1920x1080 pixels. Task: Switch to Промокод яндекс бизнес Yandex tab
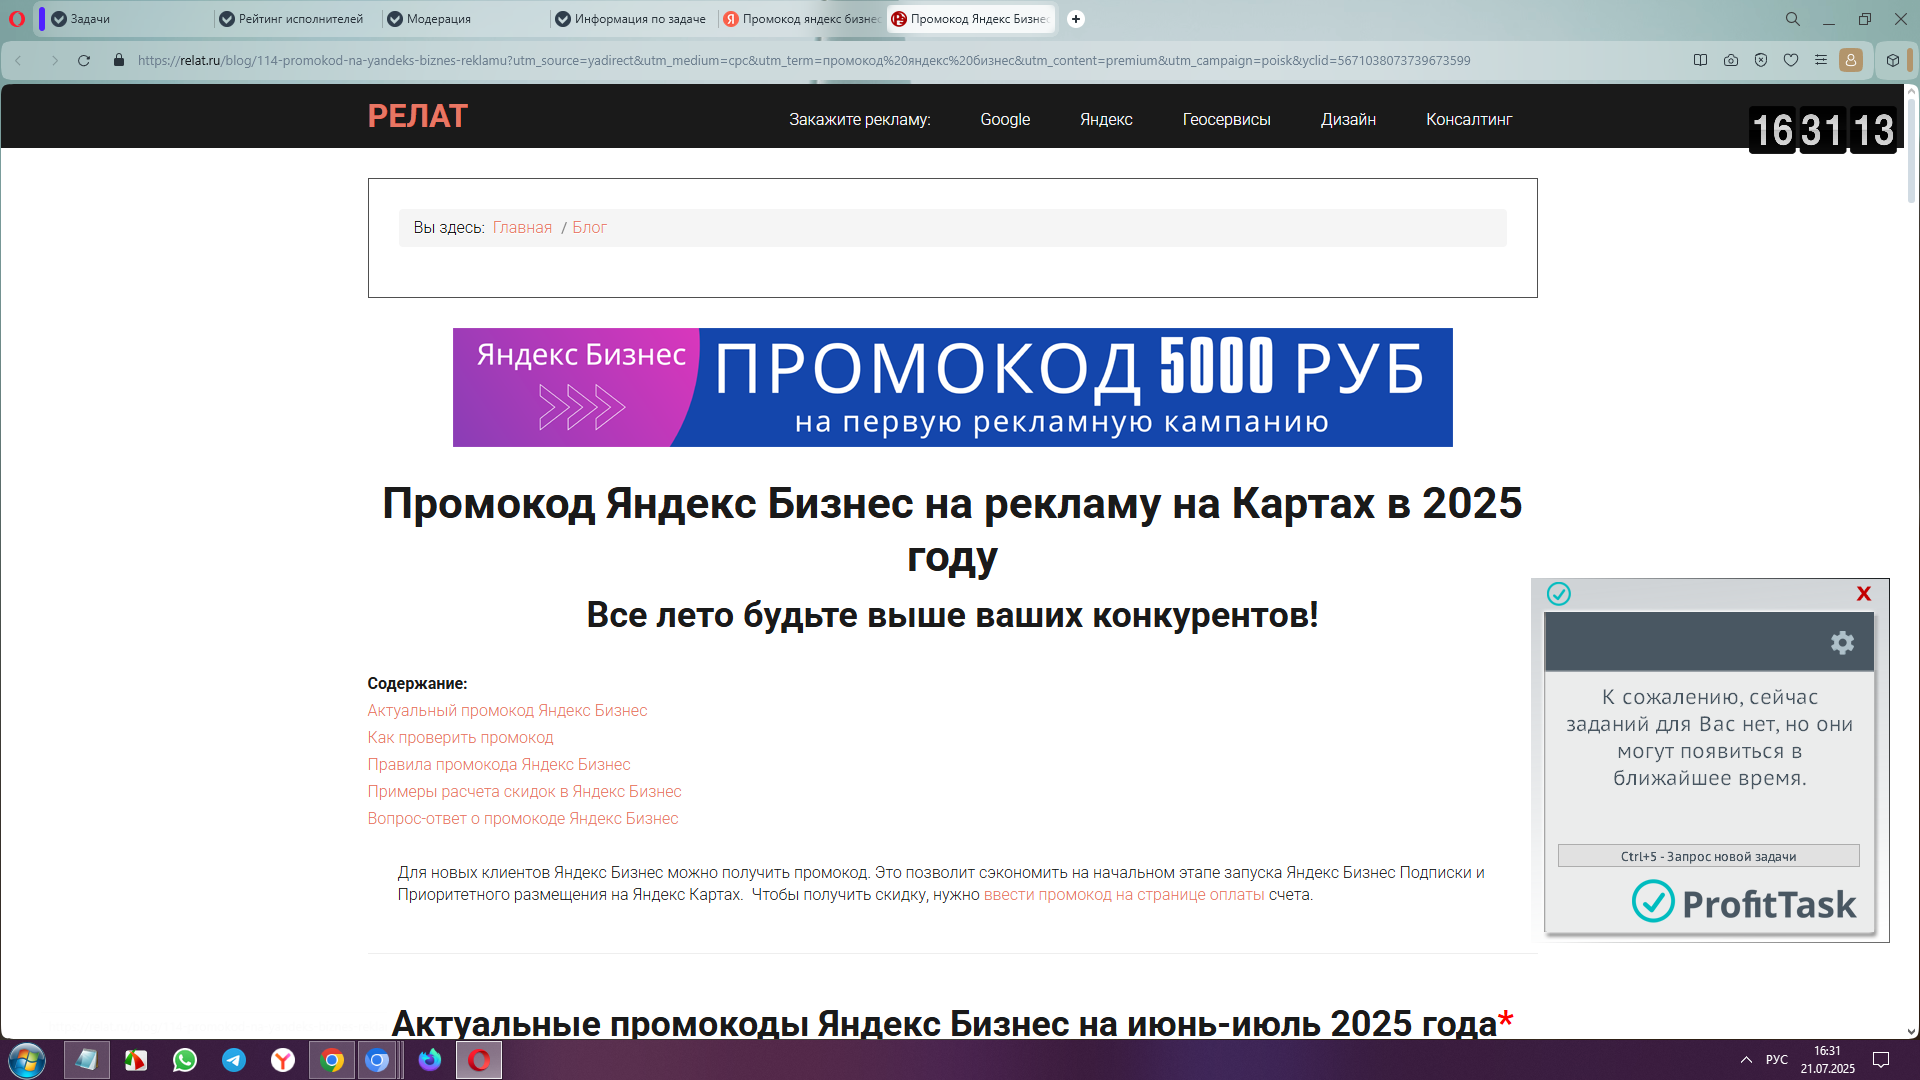802,19
